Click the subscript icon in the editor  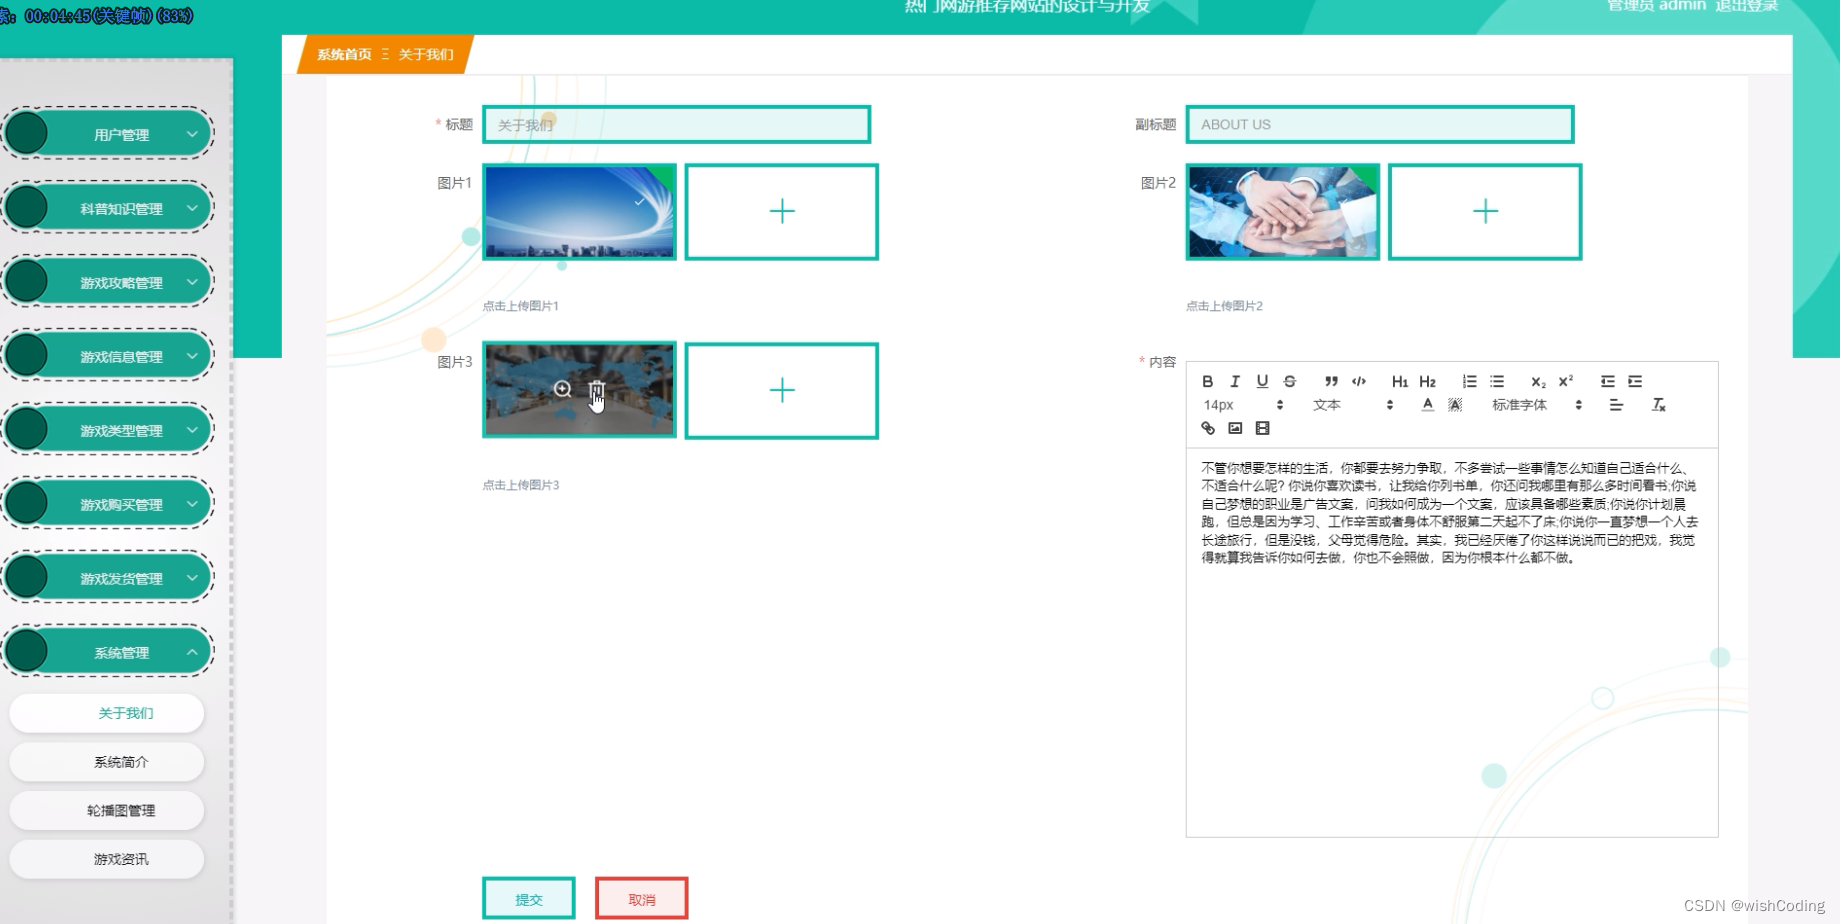(x=1536, y=381)
